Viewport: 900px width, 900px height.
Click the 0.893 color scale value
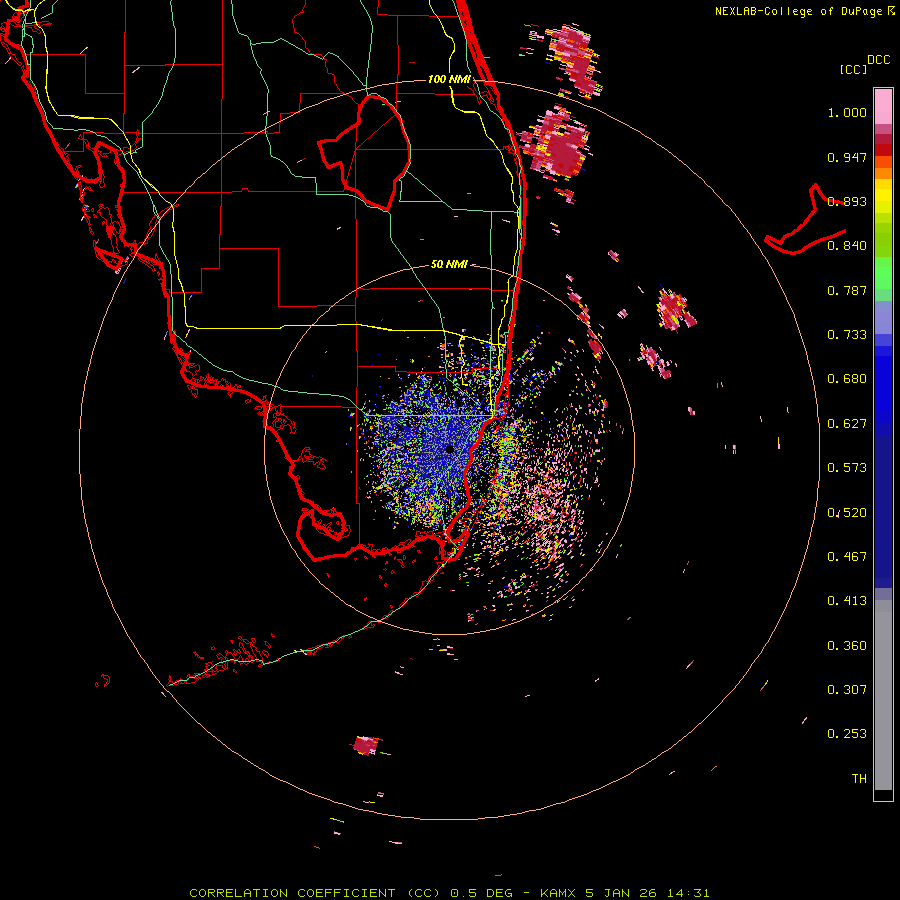847,201
